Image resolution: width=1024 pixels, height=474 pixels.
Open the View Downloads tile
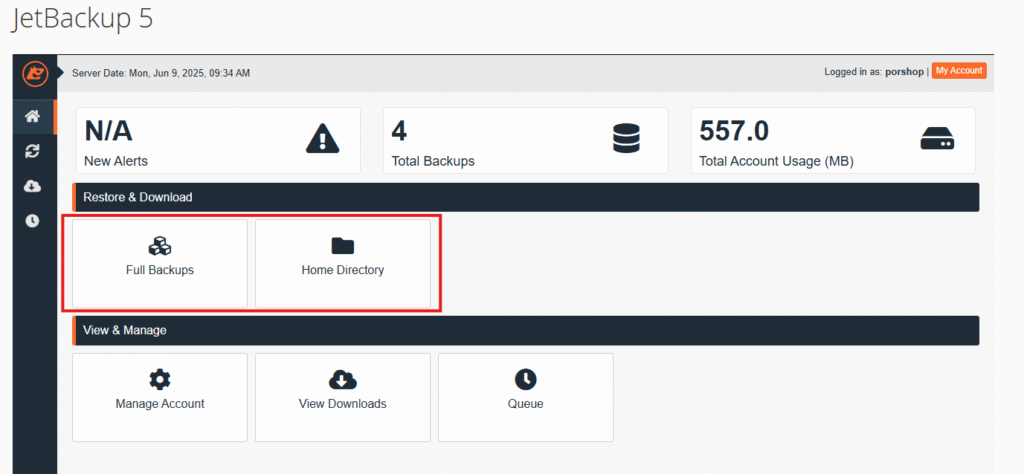click(343, 398)
